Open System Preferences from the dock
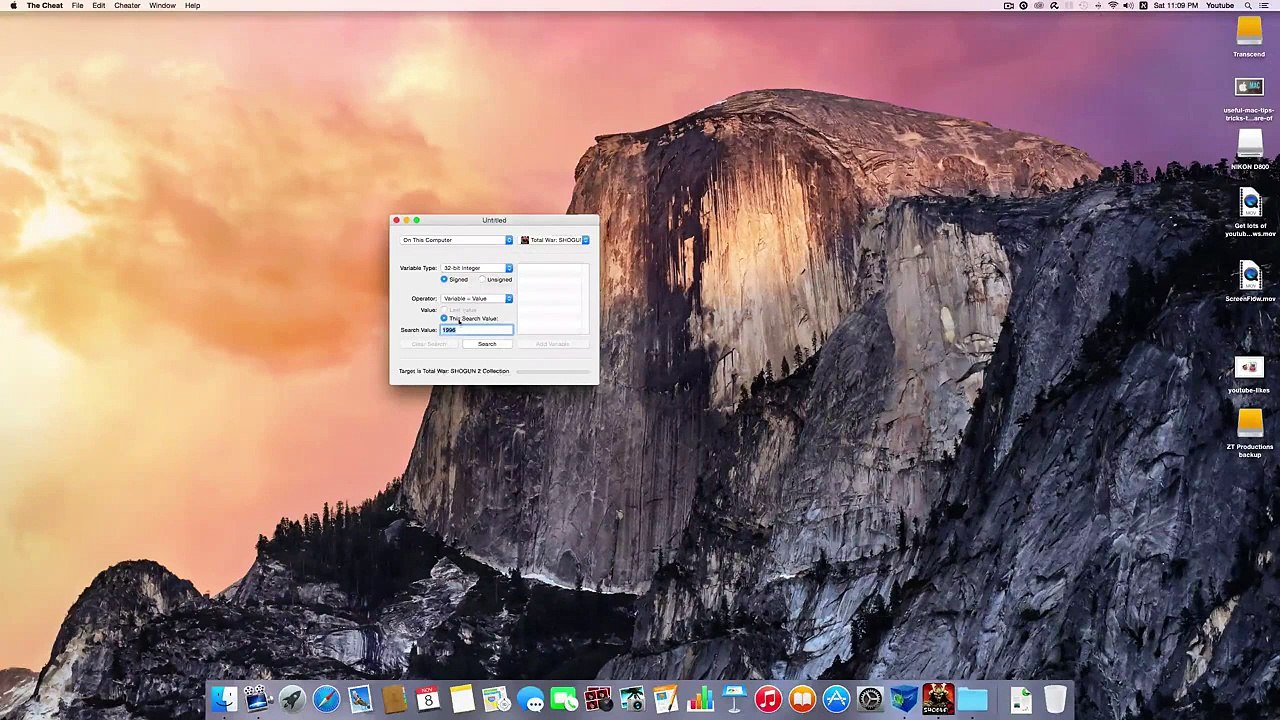This screenshot has width=1280, height=720. point(870,699)
